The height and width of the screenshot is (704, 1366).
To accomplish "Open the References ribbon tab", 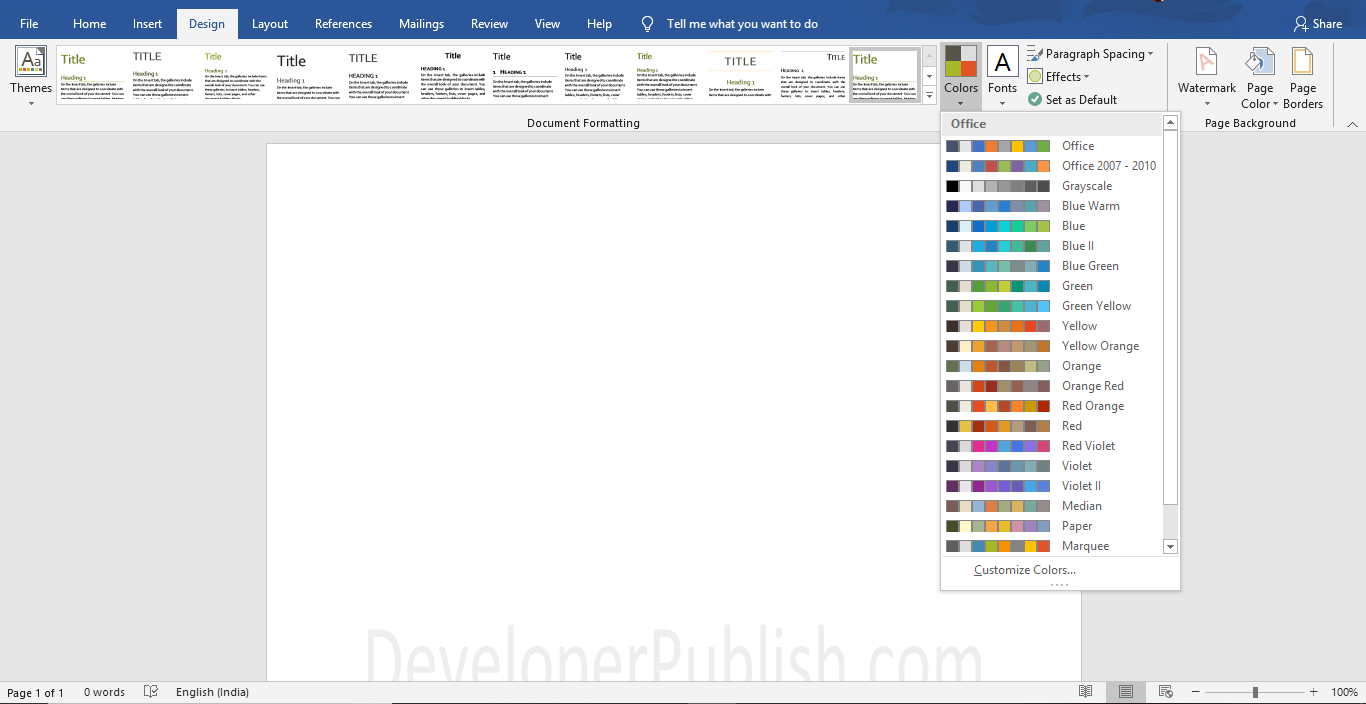I will point(343,23).
